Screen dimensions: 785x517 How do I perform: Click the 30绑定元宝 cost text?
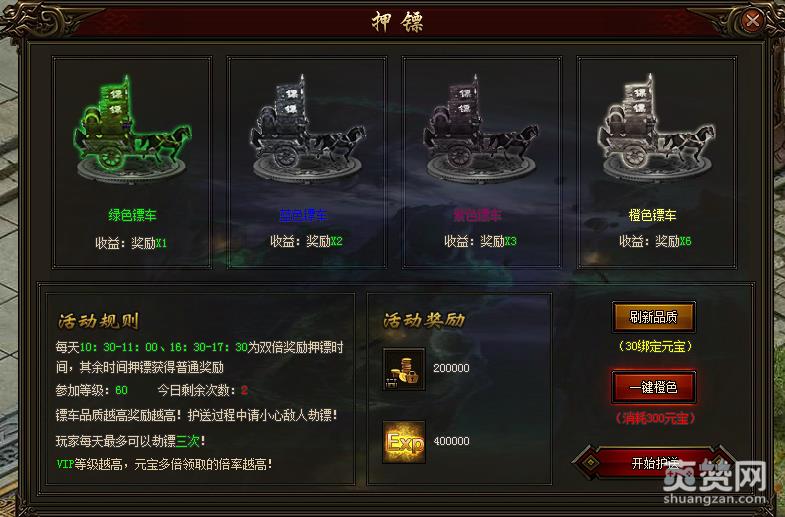(x=655, y=346)
